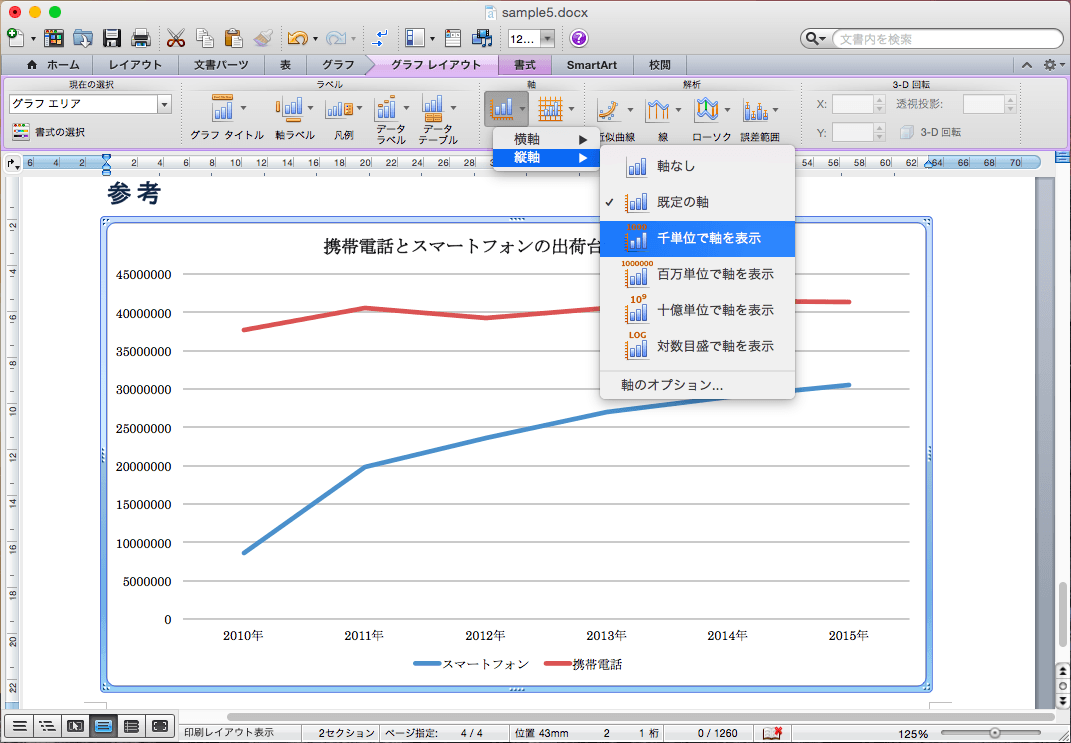
Task: Click the Legend (凡例) icon
Action: click(x=339, y=109)
